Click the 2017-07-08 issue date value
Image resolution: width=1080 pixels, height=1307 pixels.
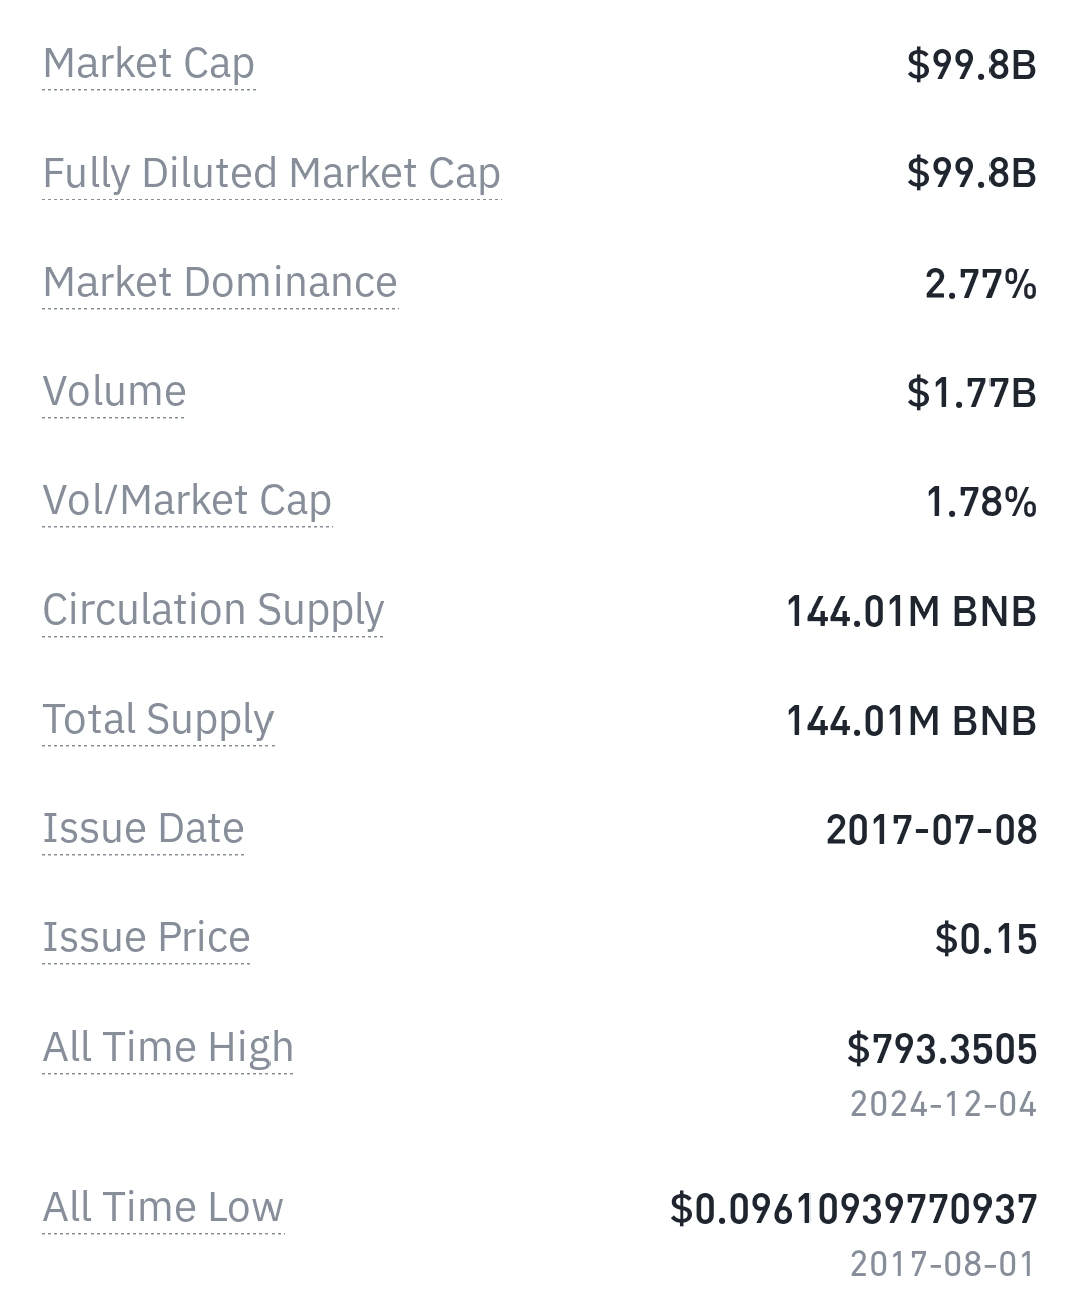tap(931, 830)
